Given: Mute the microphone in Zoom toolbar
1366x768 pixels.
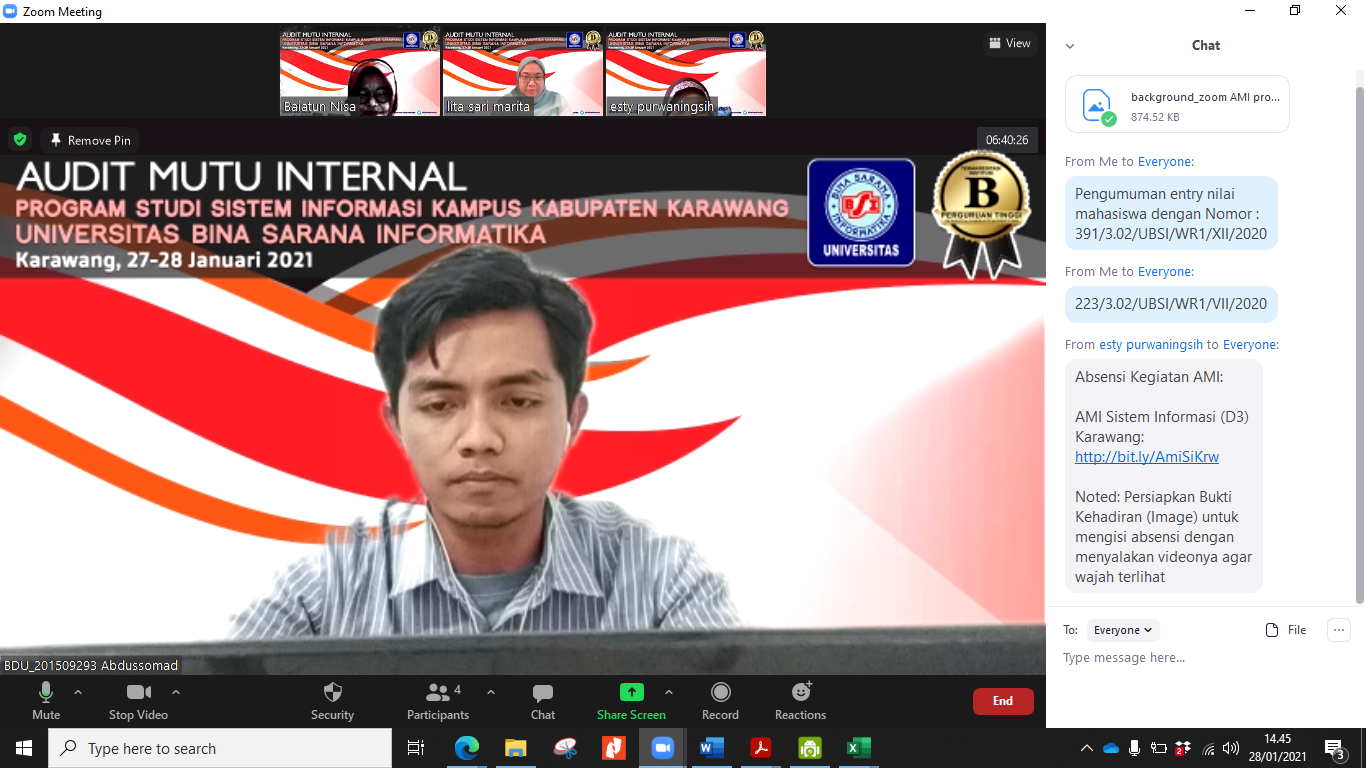Looking at the screenshot, I should tap(46, 700).
